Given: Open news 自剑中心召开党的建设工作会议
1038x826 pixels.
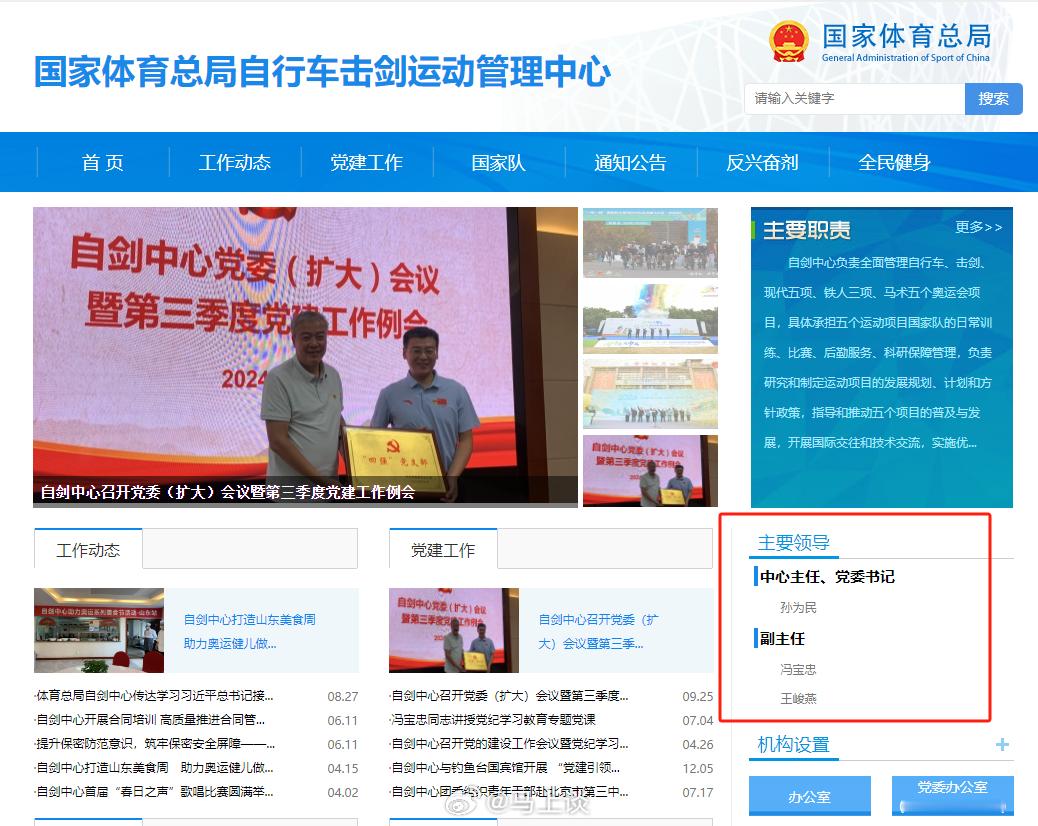Looking at the screenshot, I should coord(510,744).
